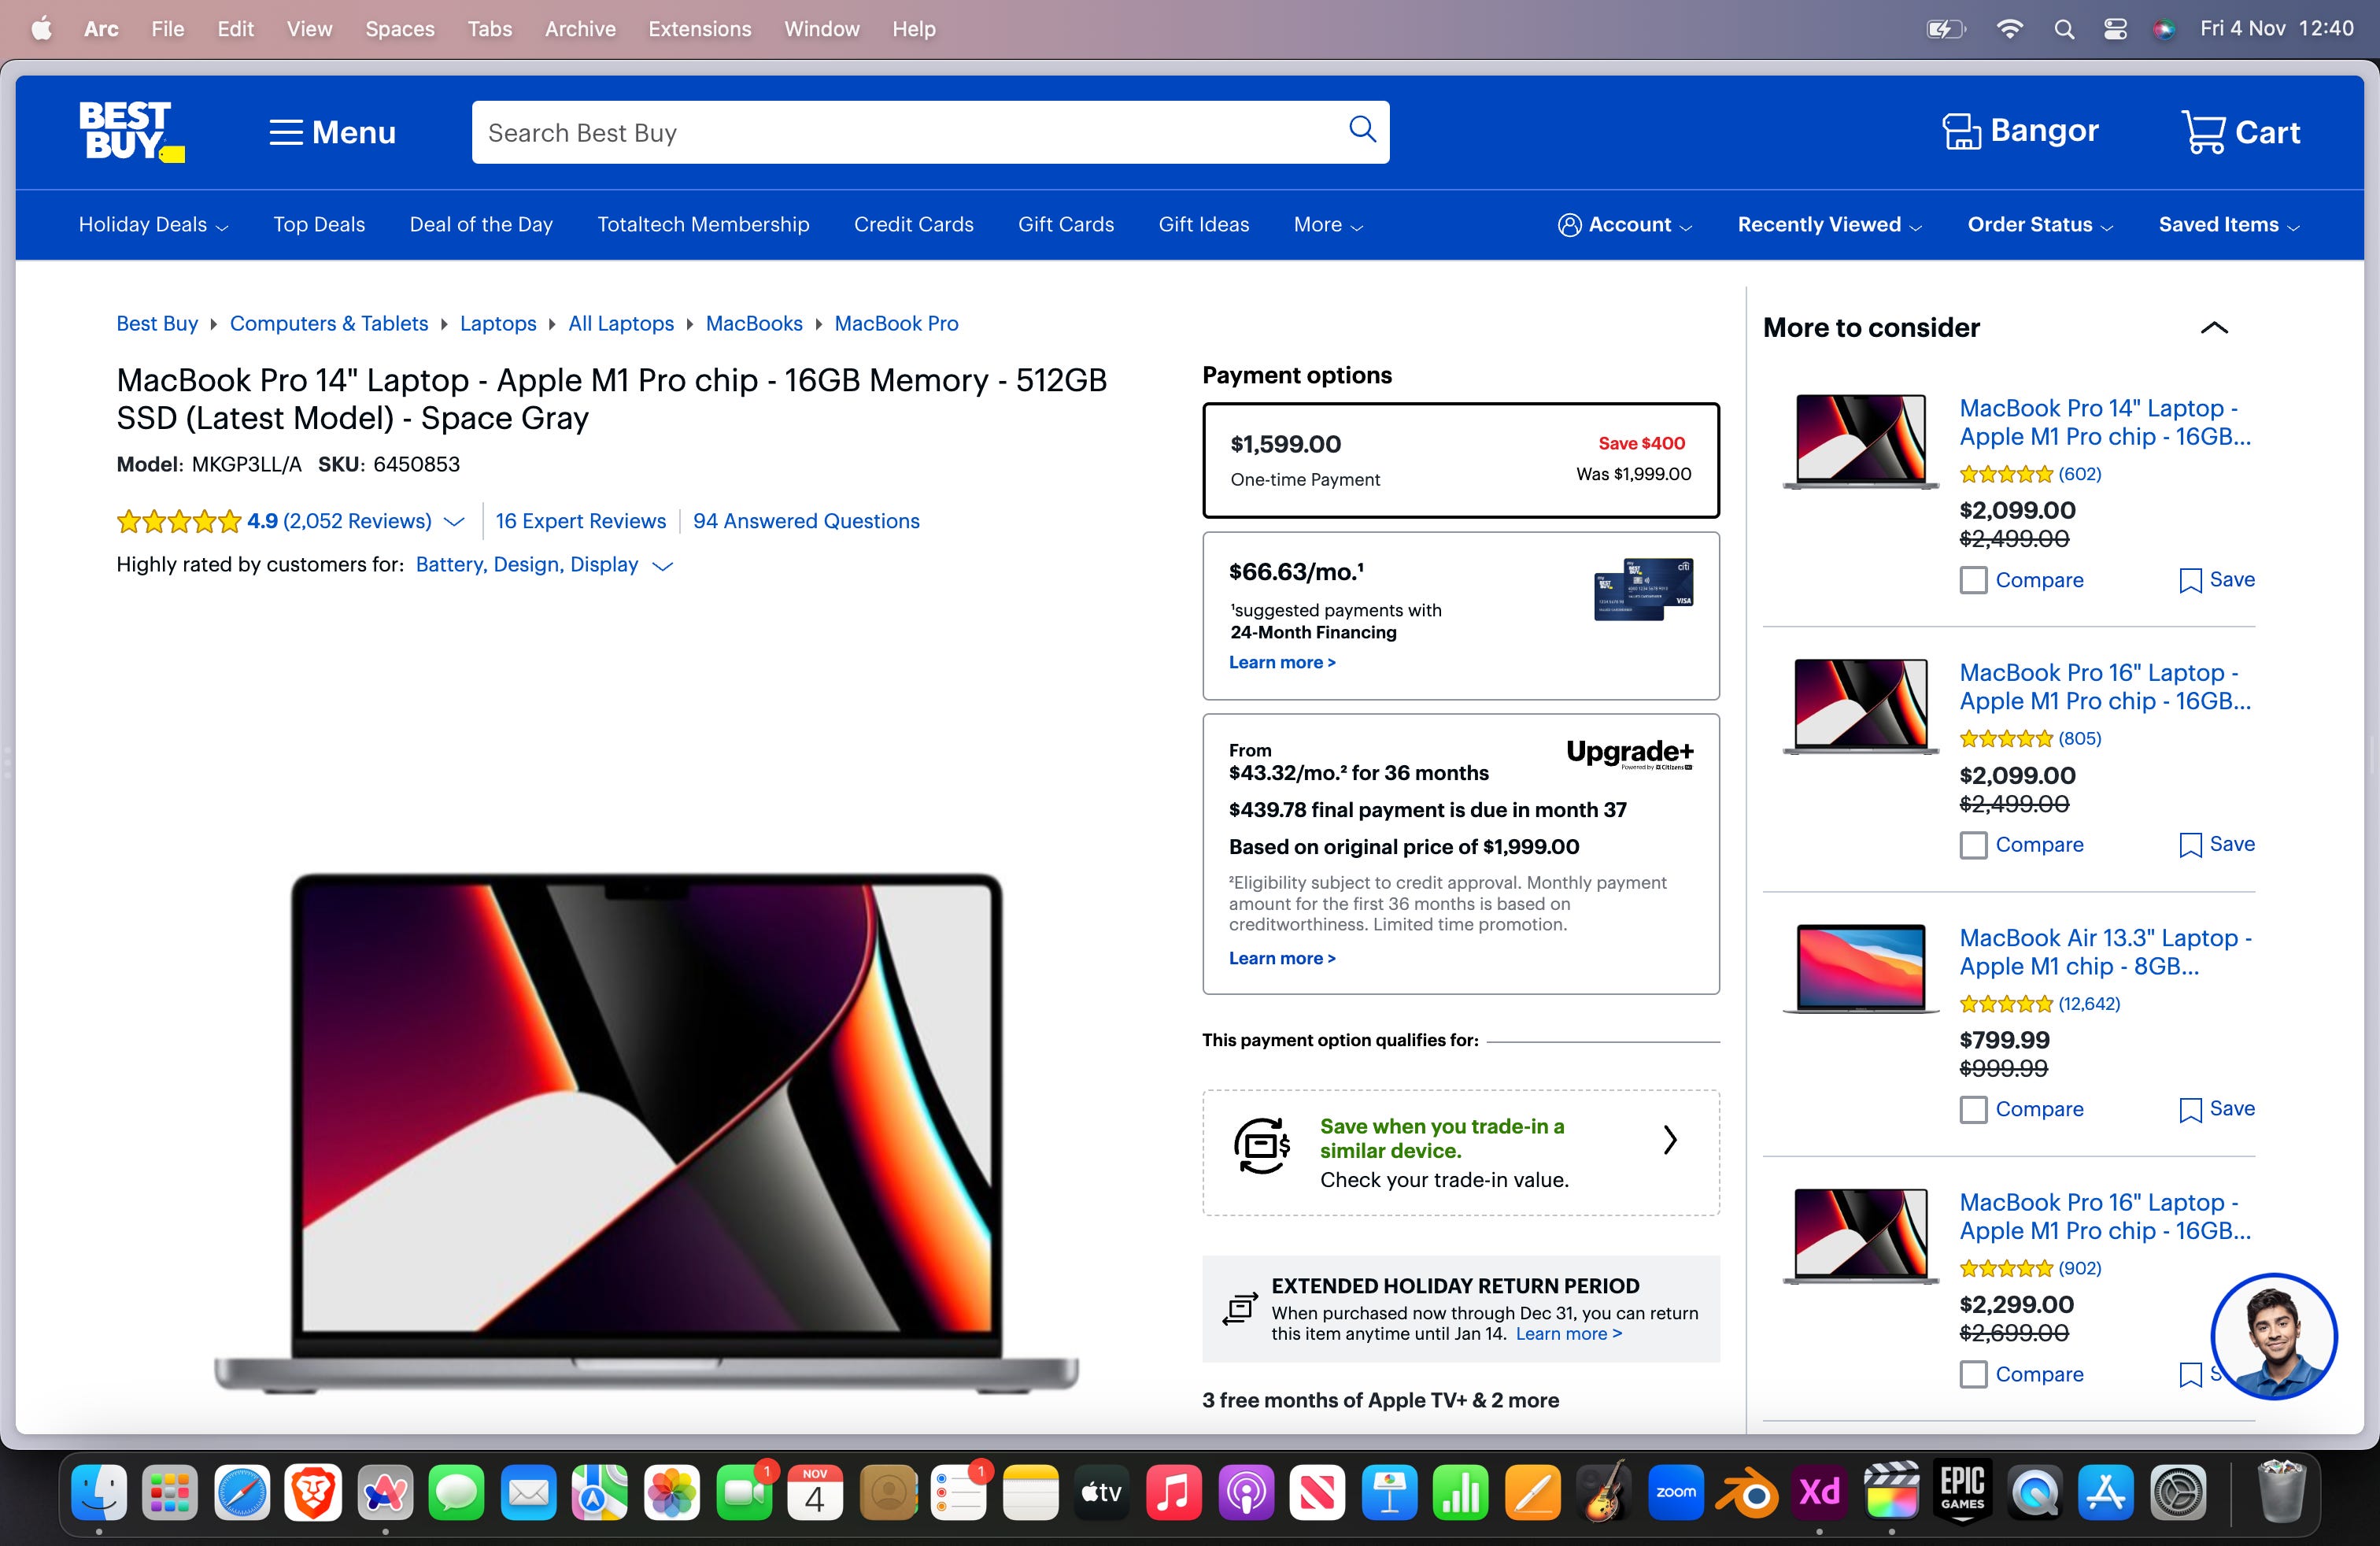Viewport: 2380px width, 1546px height.
Task: Go to Top Deals tab
Action: click(319, 225)
